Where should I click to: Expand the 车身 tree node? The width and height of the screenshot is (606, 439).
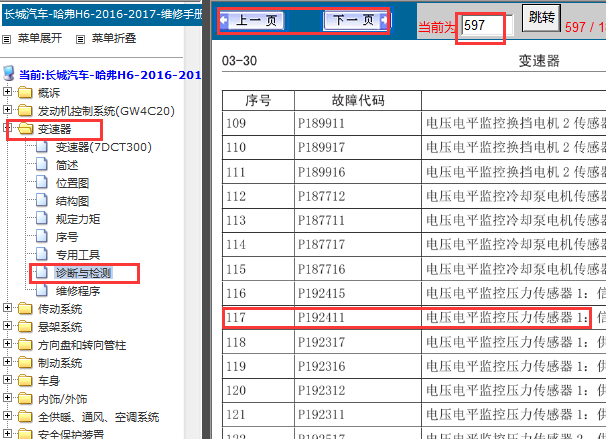coord(7,379)
